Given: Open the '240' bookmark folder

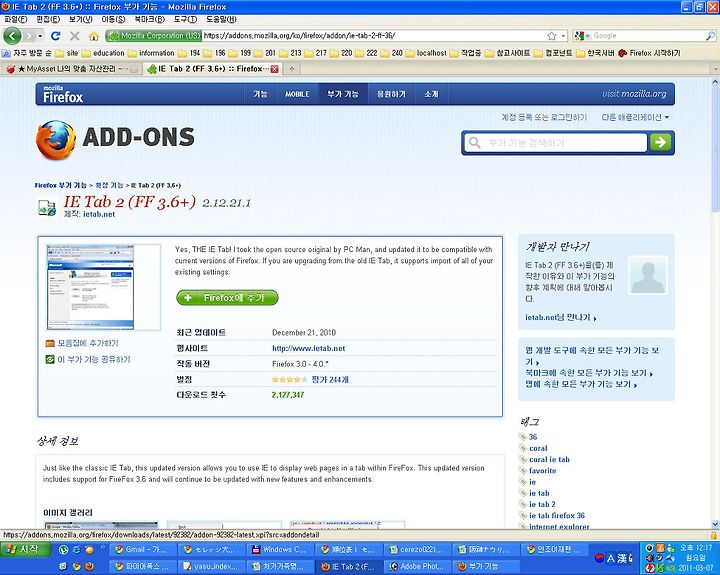Looking at the screenshot, I should [392, 53].
